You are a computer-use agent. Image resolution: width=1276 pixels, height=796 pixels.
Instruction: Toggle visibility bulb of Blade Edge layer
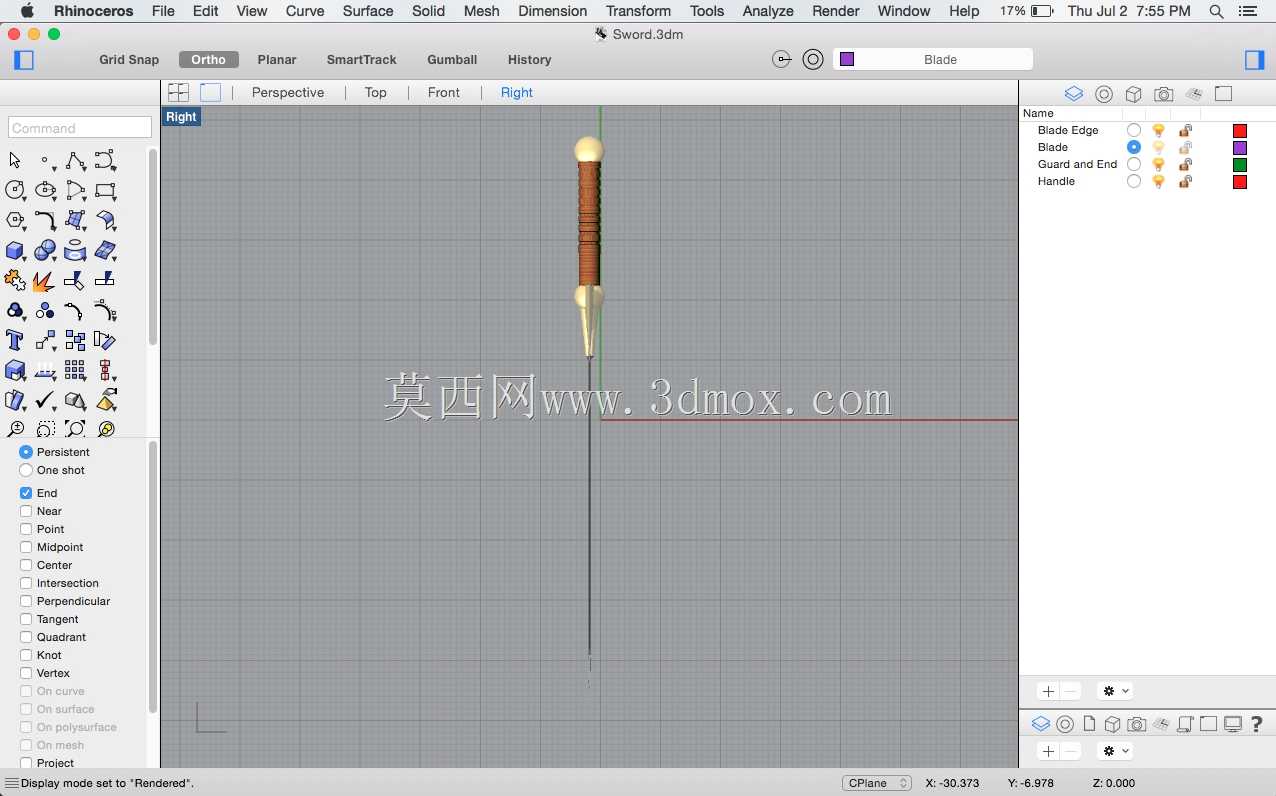coord(1159,130)
